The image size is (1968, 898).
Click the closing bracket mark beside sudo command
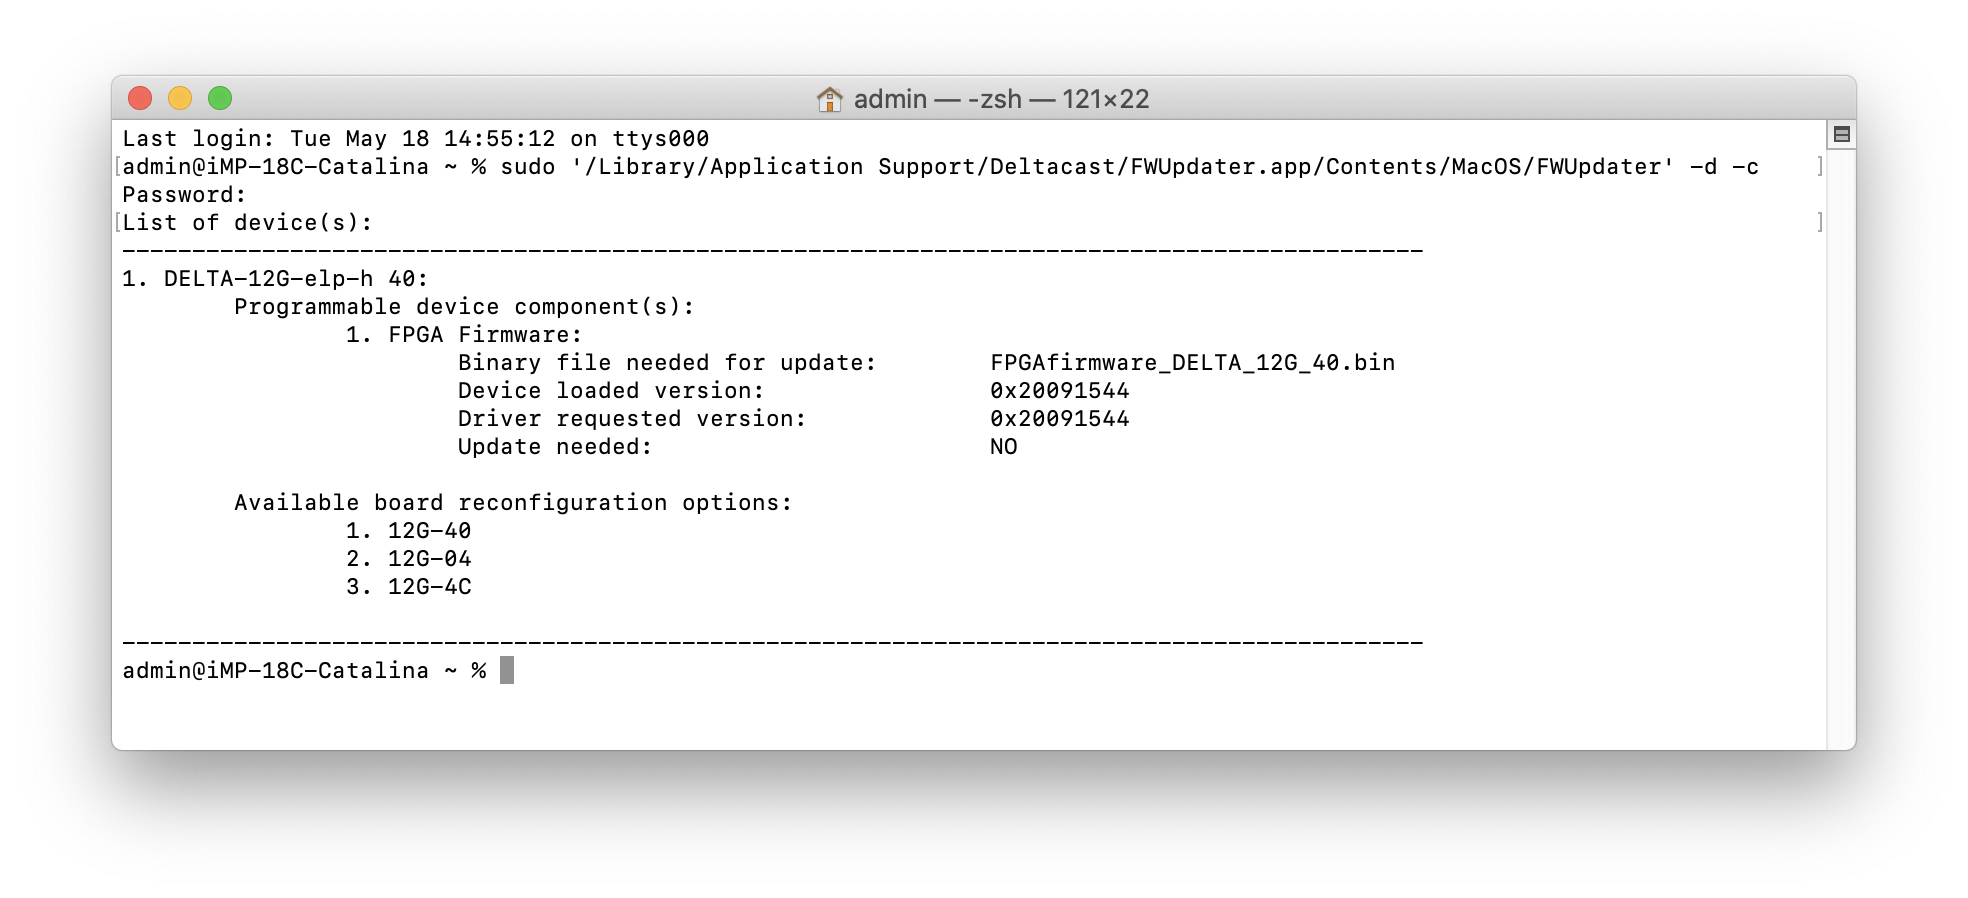coord(1820,167)
